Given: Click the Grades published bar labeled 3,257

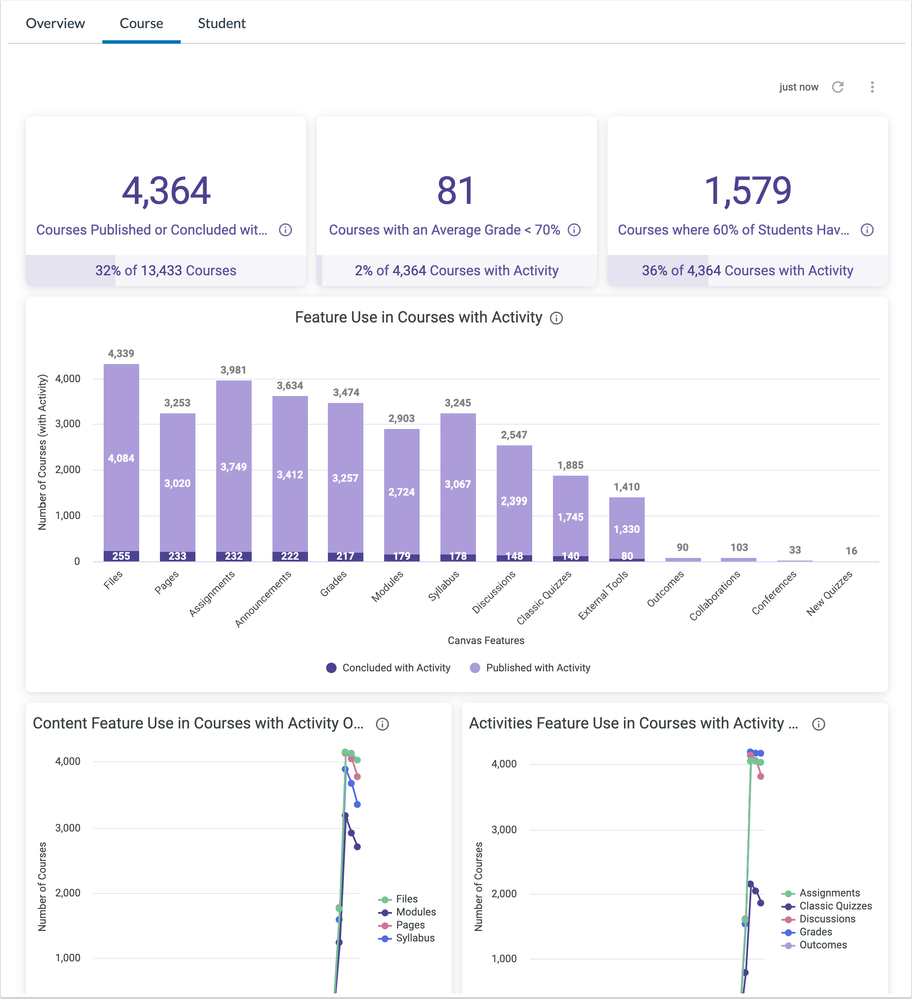Looking at the screenshot, I should (x=345, y=478).
